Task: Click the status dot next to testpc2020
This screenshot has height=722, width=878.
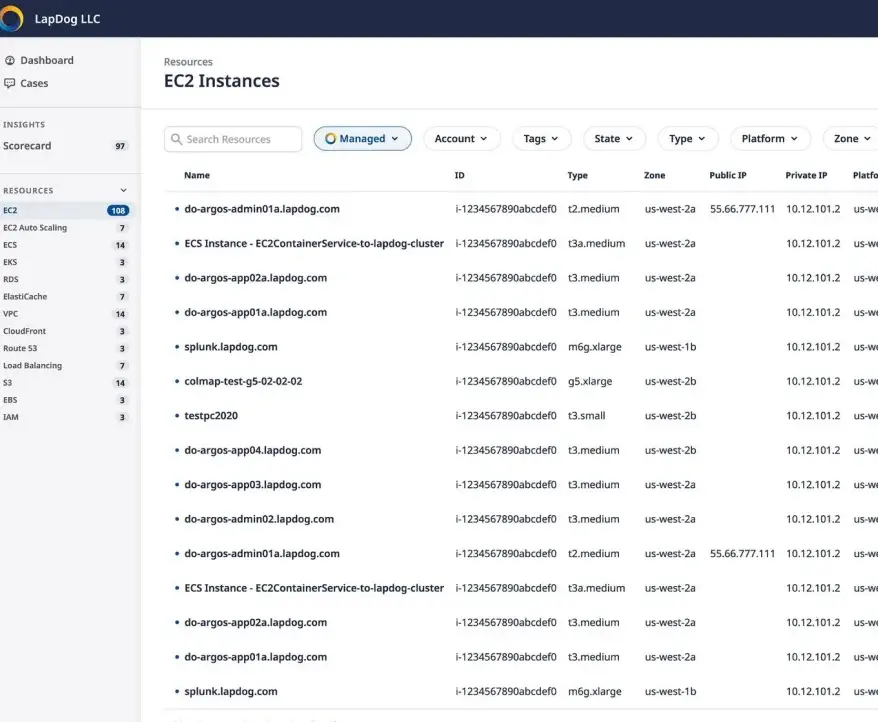Action: pyautogui.click(x=178, y=416)
